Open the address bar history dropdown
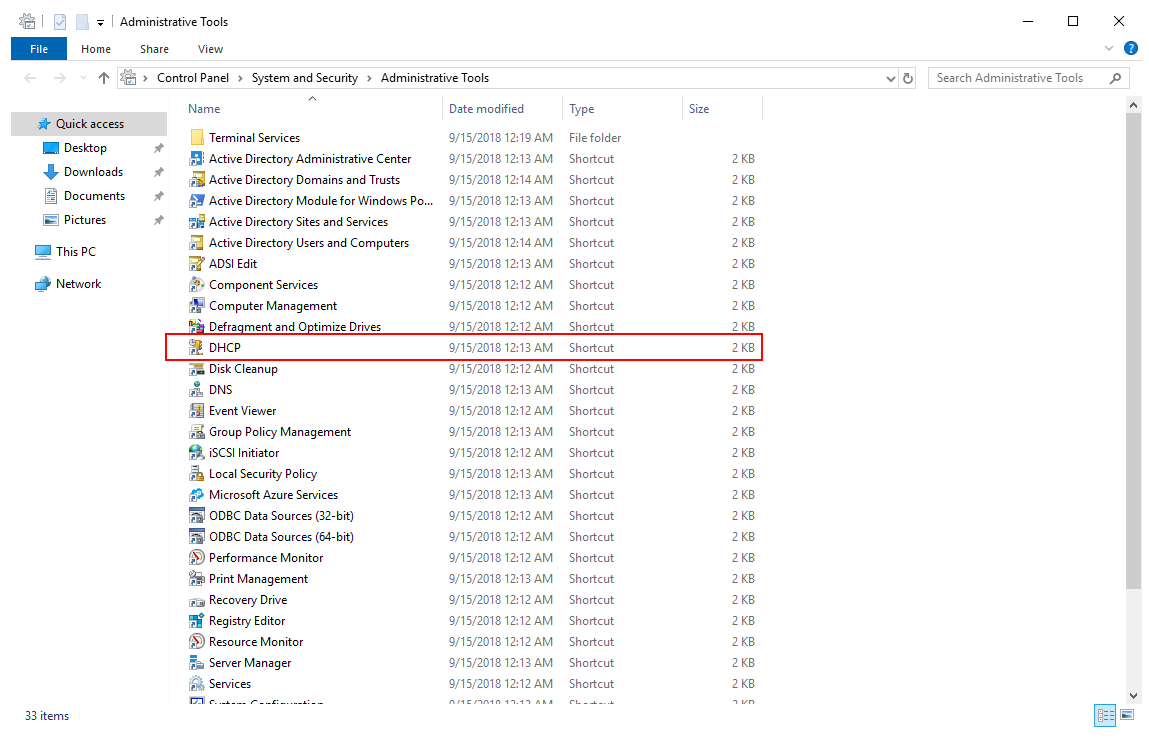This screenshot has width=1149, height=741. click(890, 78)
